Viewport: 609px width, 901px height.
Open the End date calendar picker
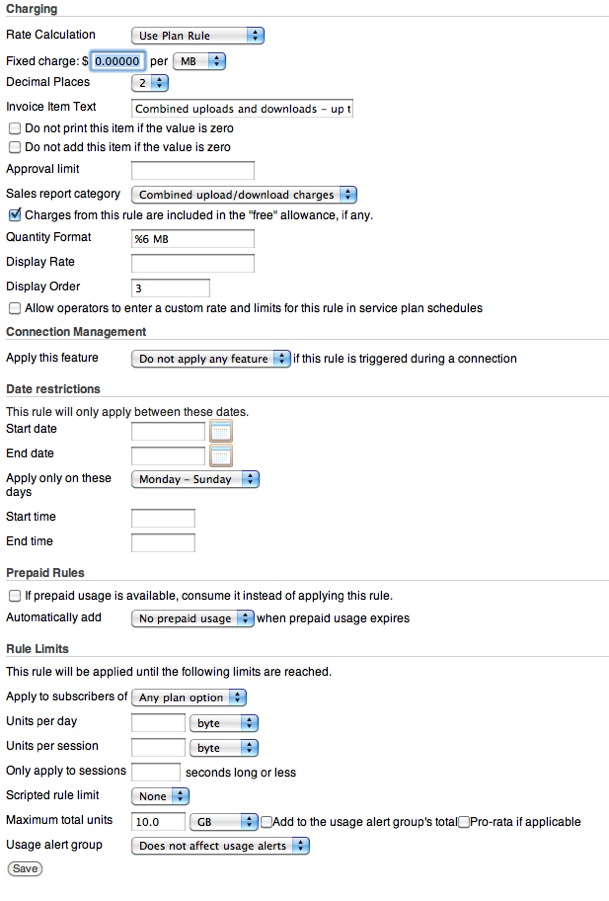[x=220, y=456]
